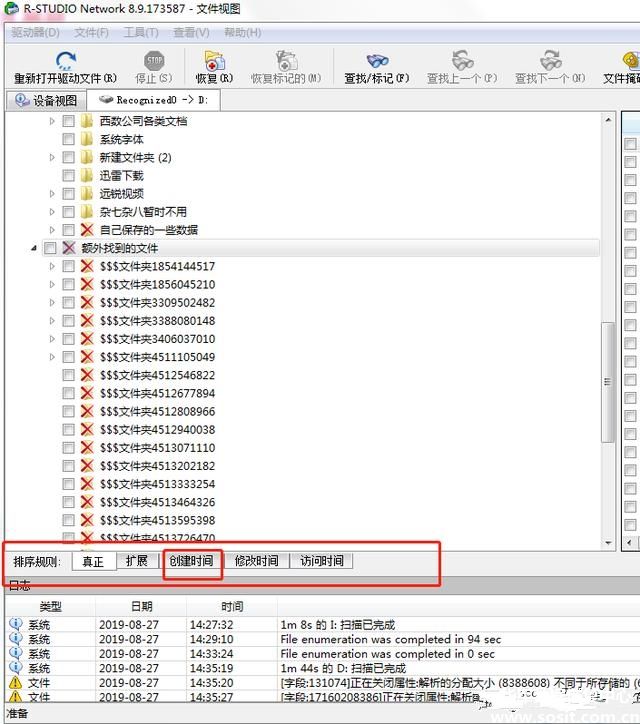Collapse the 额外找到的文件 tree node

click(x=35, y=248)
